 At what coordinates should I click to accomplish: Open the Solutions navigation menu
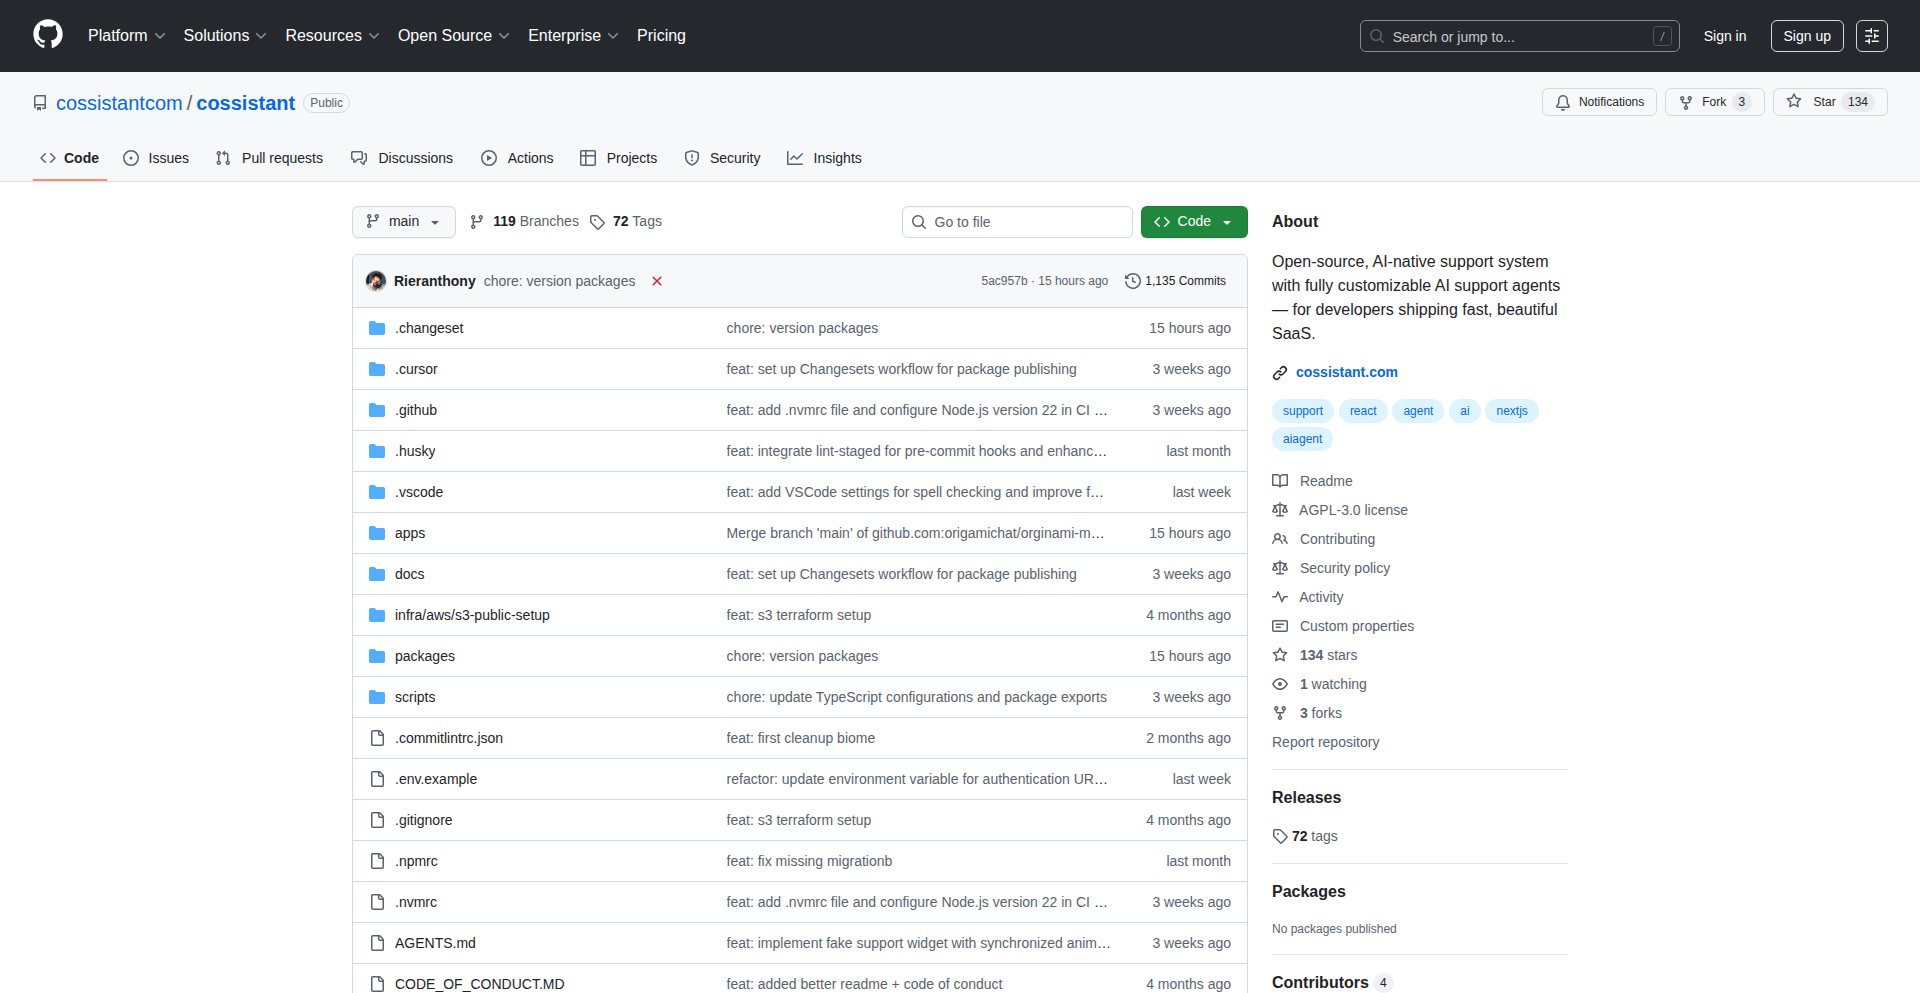point(224,36)
